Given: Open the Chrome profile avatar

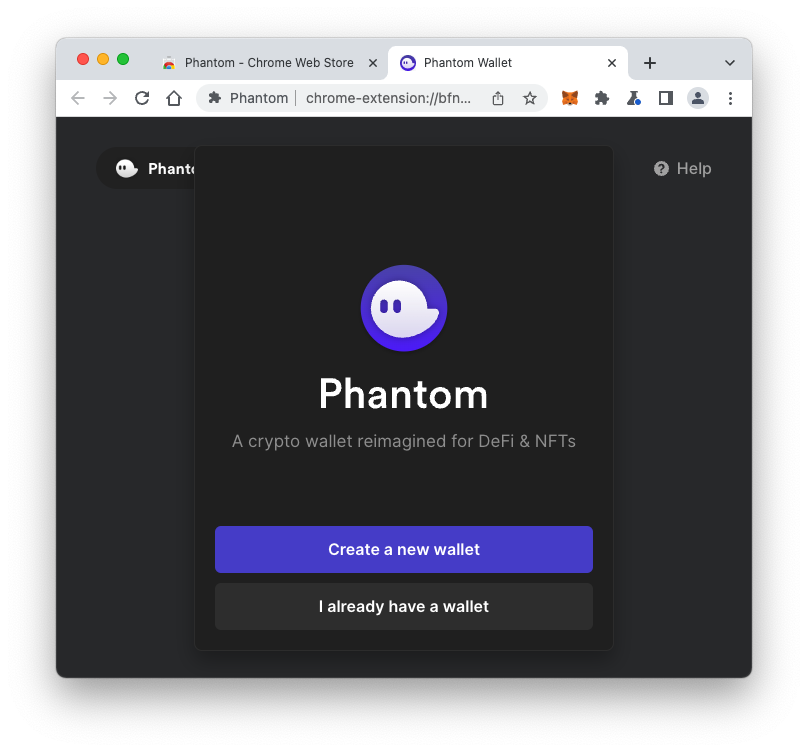Looking at the screenshot, I should pos(697,98).
